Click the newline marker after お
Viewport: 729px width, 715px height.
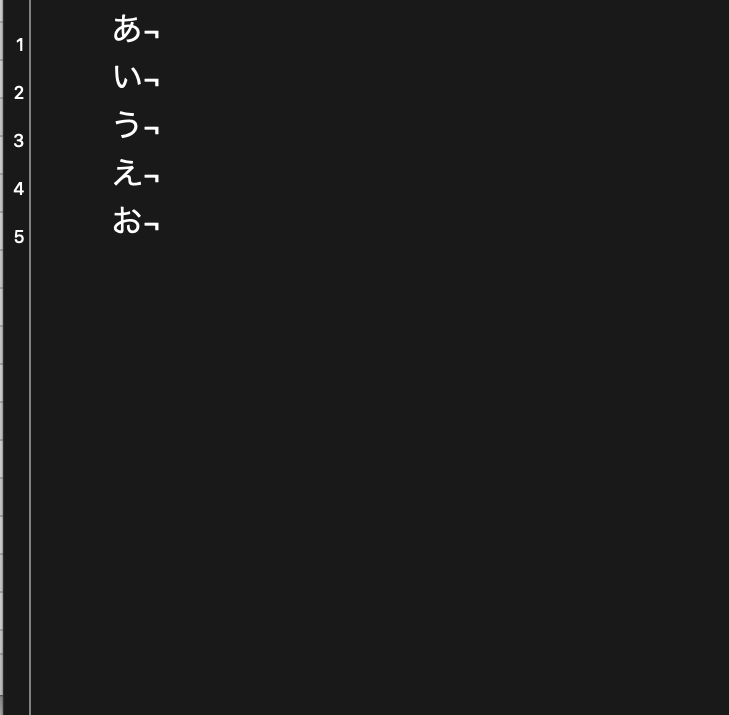(x=151, y=225)
